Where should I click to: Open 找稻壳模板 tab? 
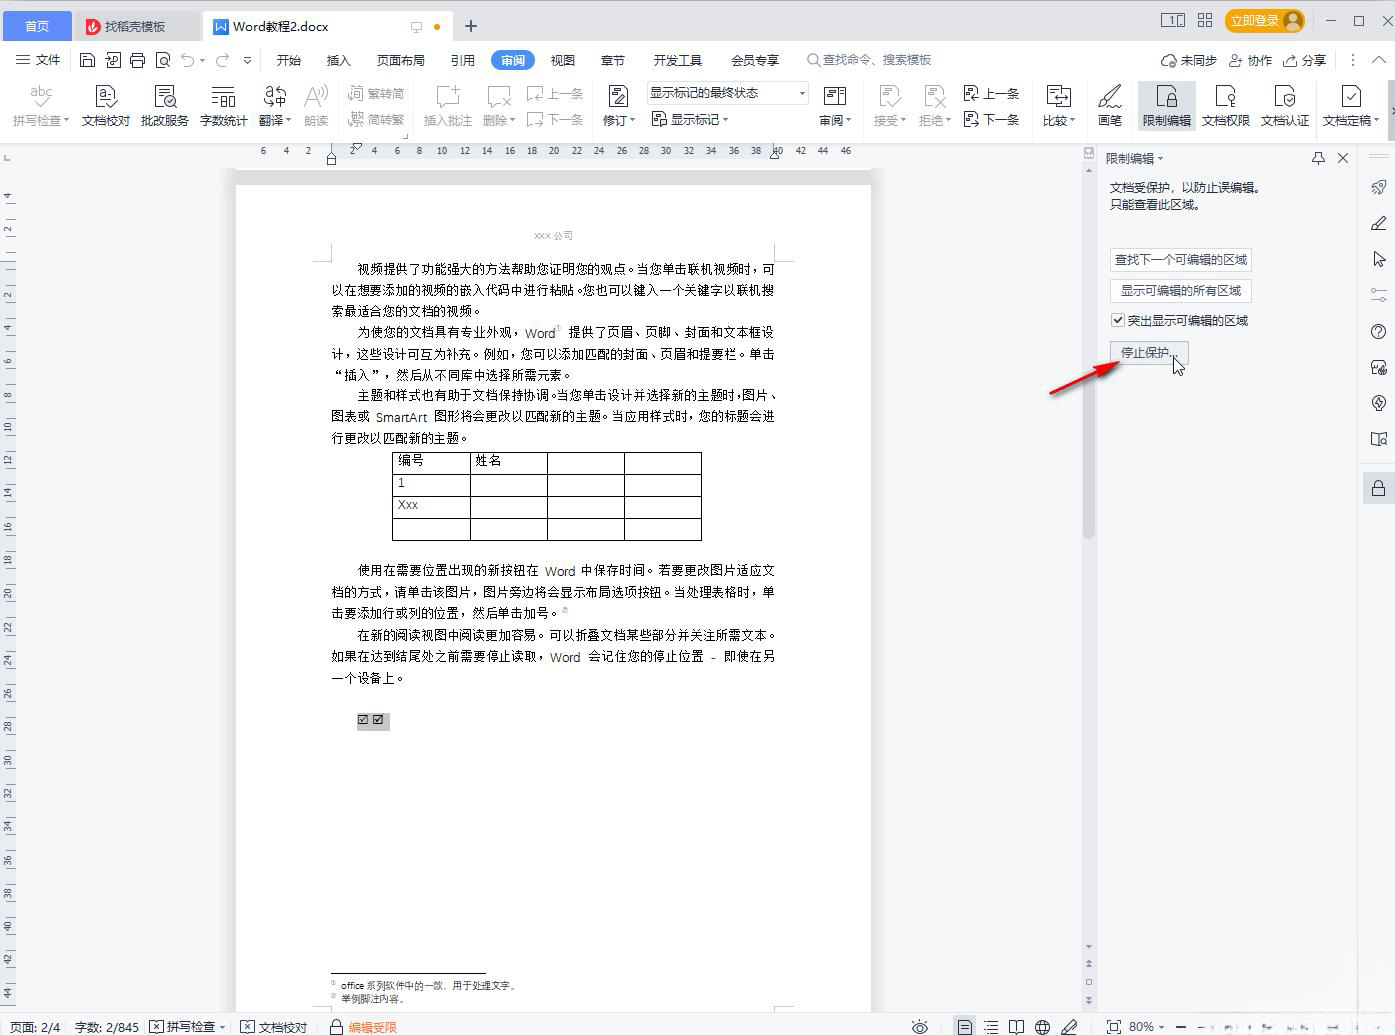(137, 26)
